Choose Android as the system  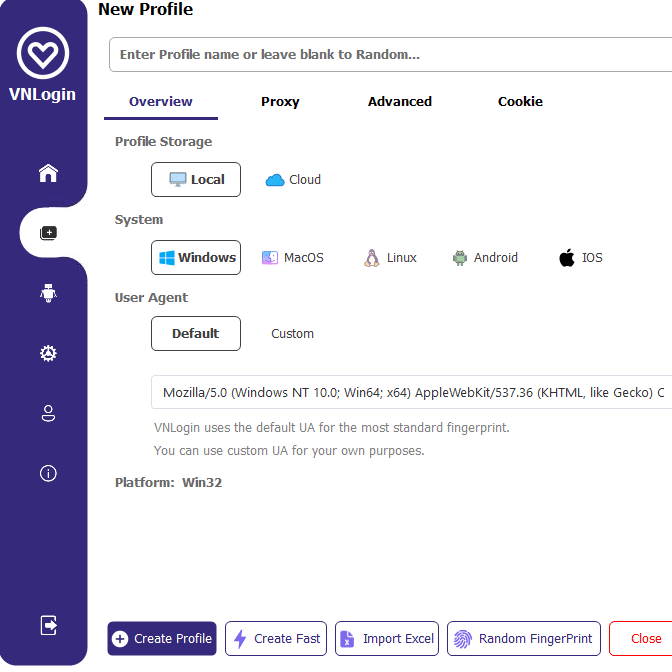pyautogui.click(x=485, y=258)
